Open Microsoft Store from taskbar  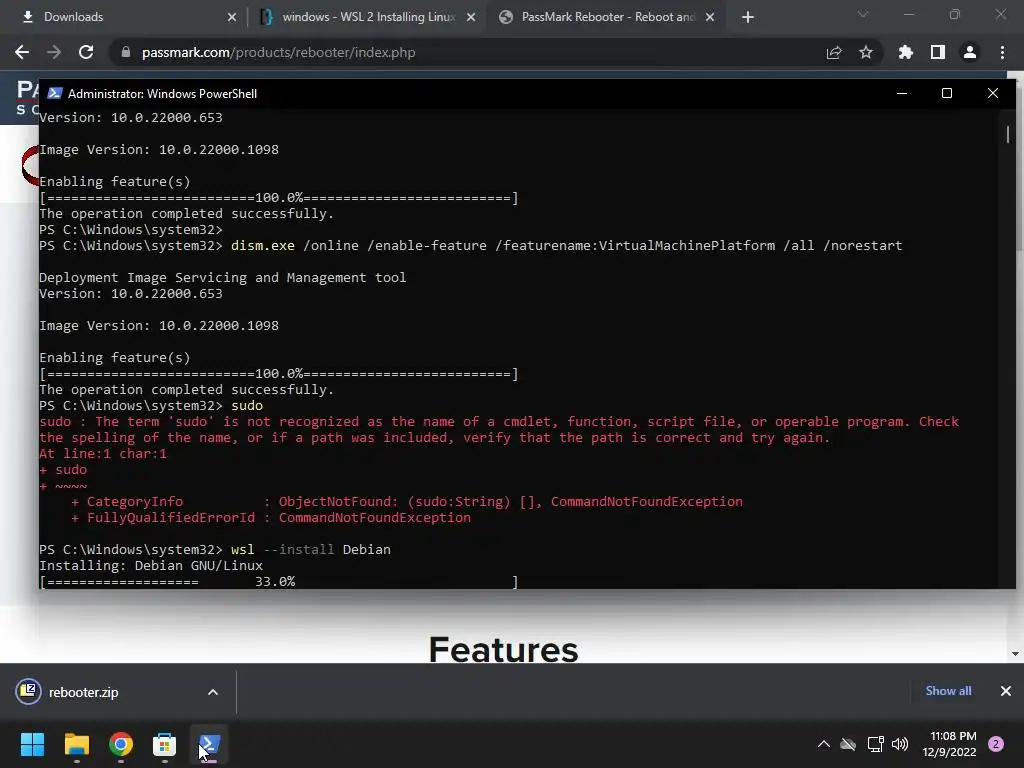pyautogui.click(x=165, y=744)
